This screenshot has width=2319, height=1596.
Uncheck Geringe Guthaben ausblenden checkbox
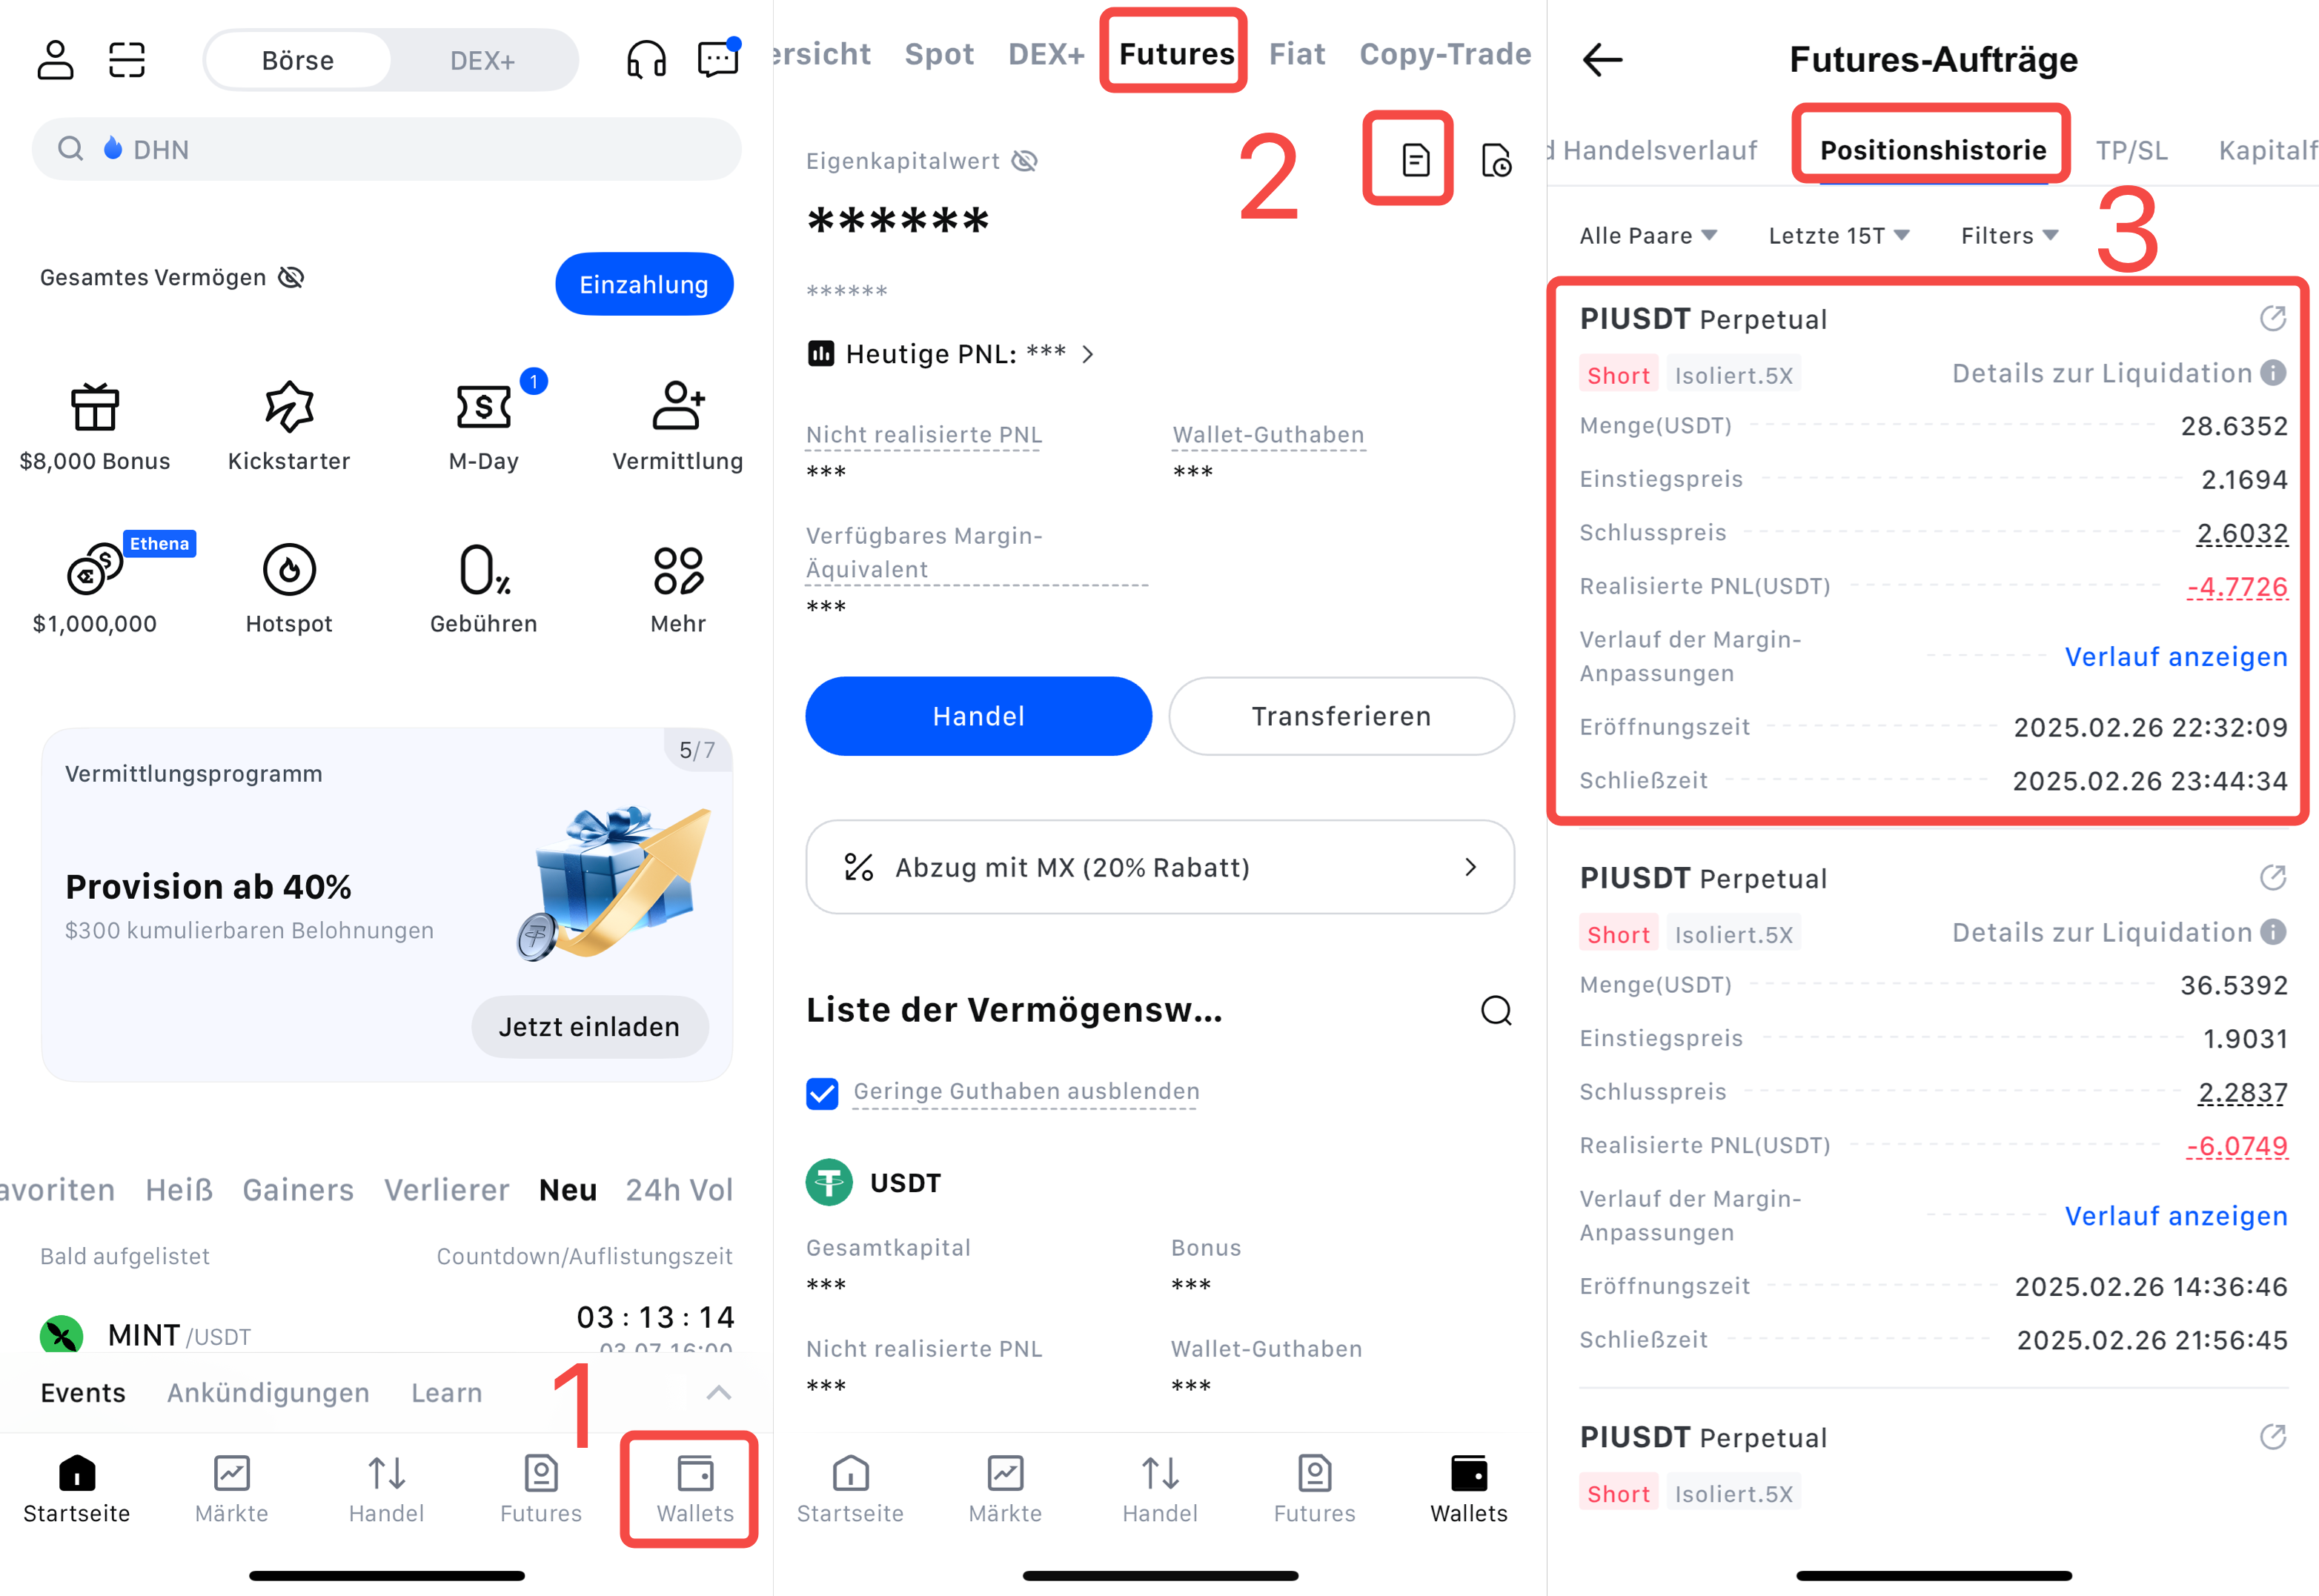822,1093
